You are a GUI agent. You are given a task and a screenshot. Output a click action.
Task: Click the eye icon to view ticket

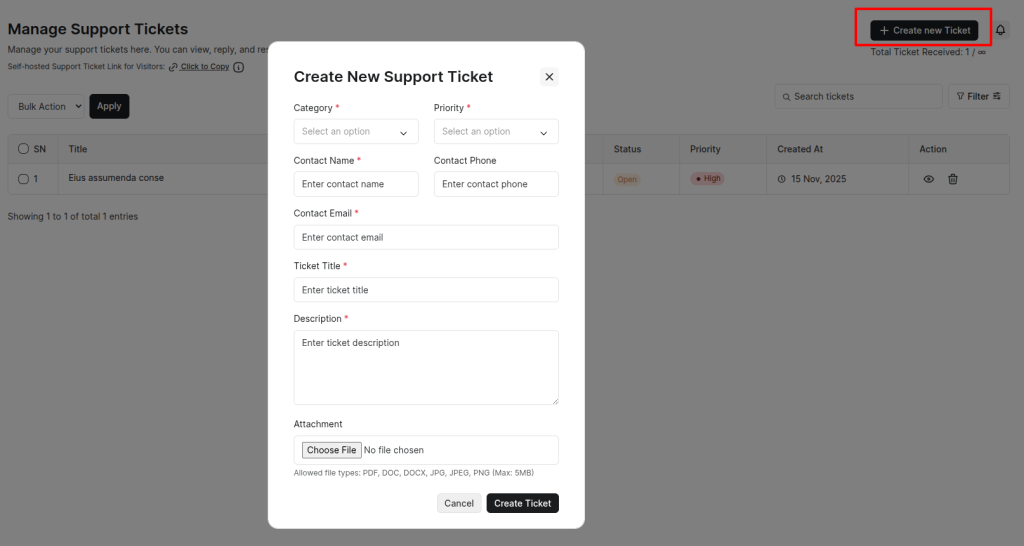(929, 179)
